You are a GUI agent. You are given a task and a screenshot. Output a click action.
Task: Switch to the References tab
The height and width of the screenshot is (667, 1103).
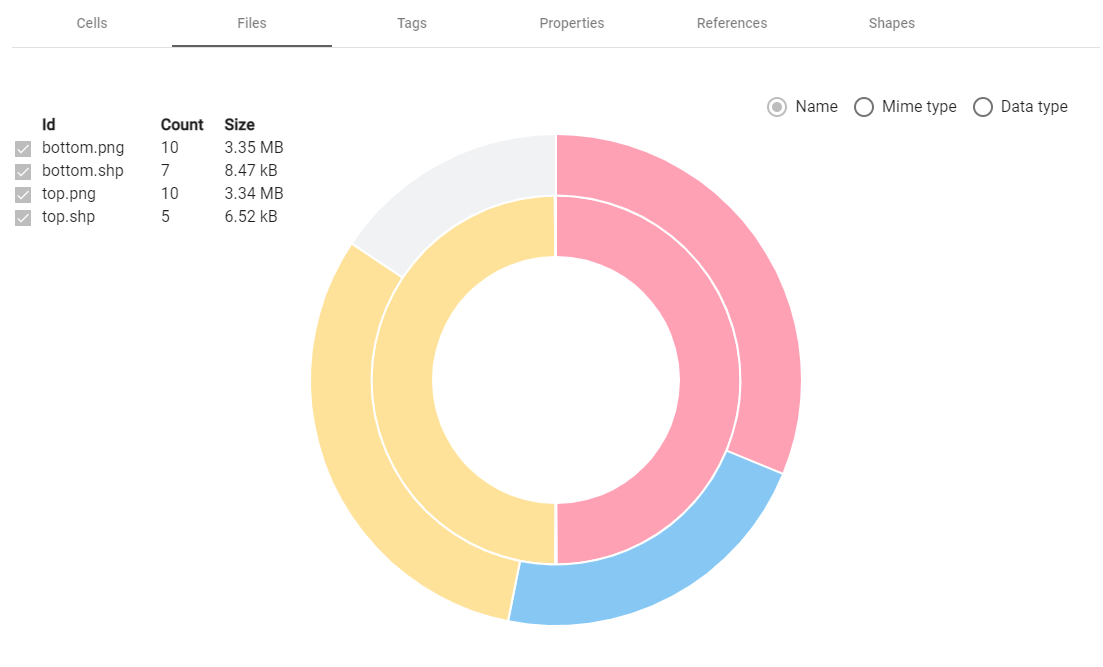(x=731, y=23)
